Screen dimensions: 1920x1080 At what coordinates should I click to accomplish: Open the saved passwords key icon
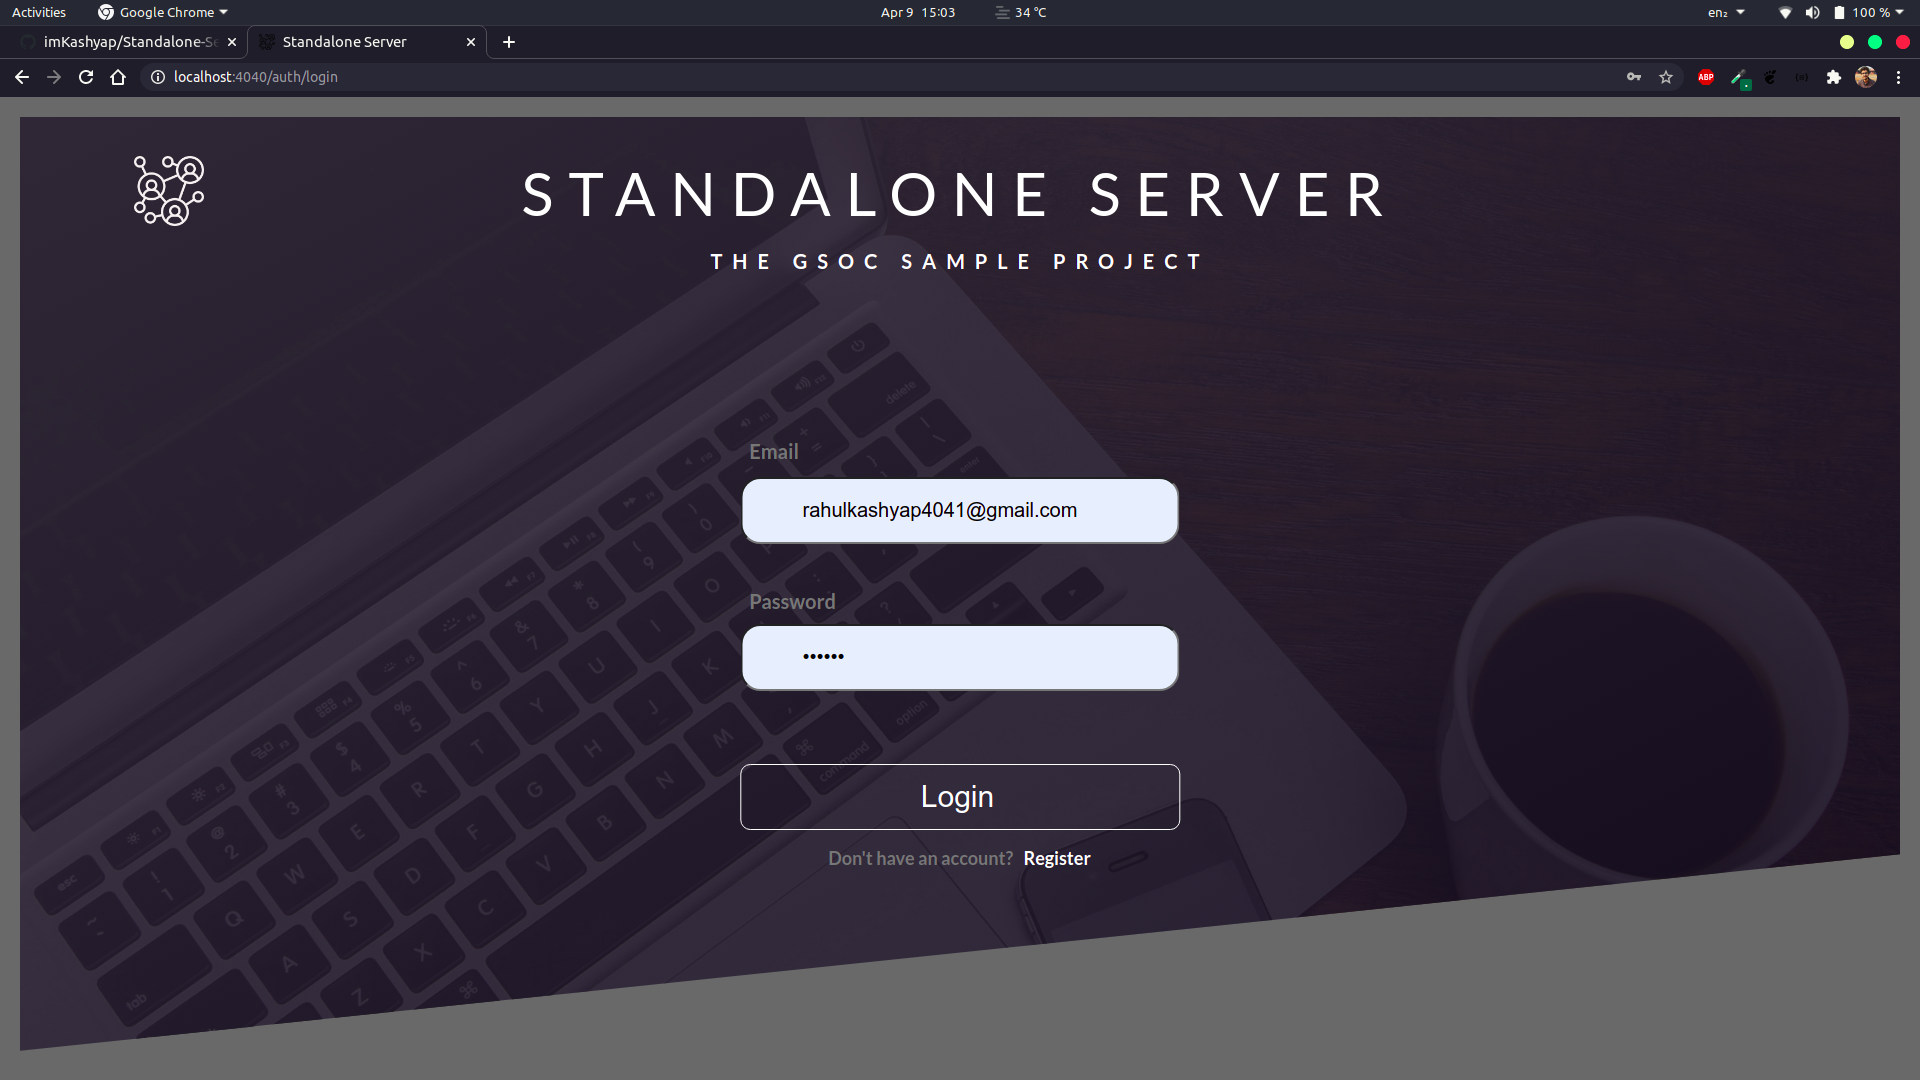click(1634, 77)
